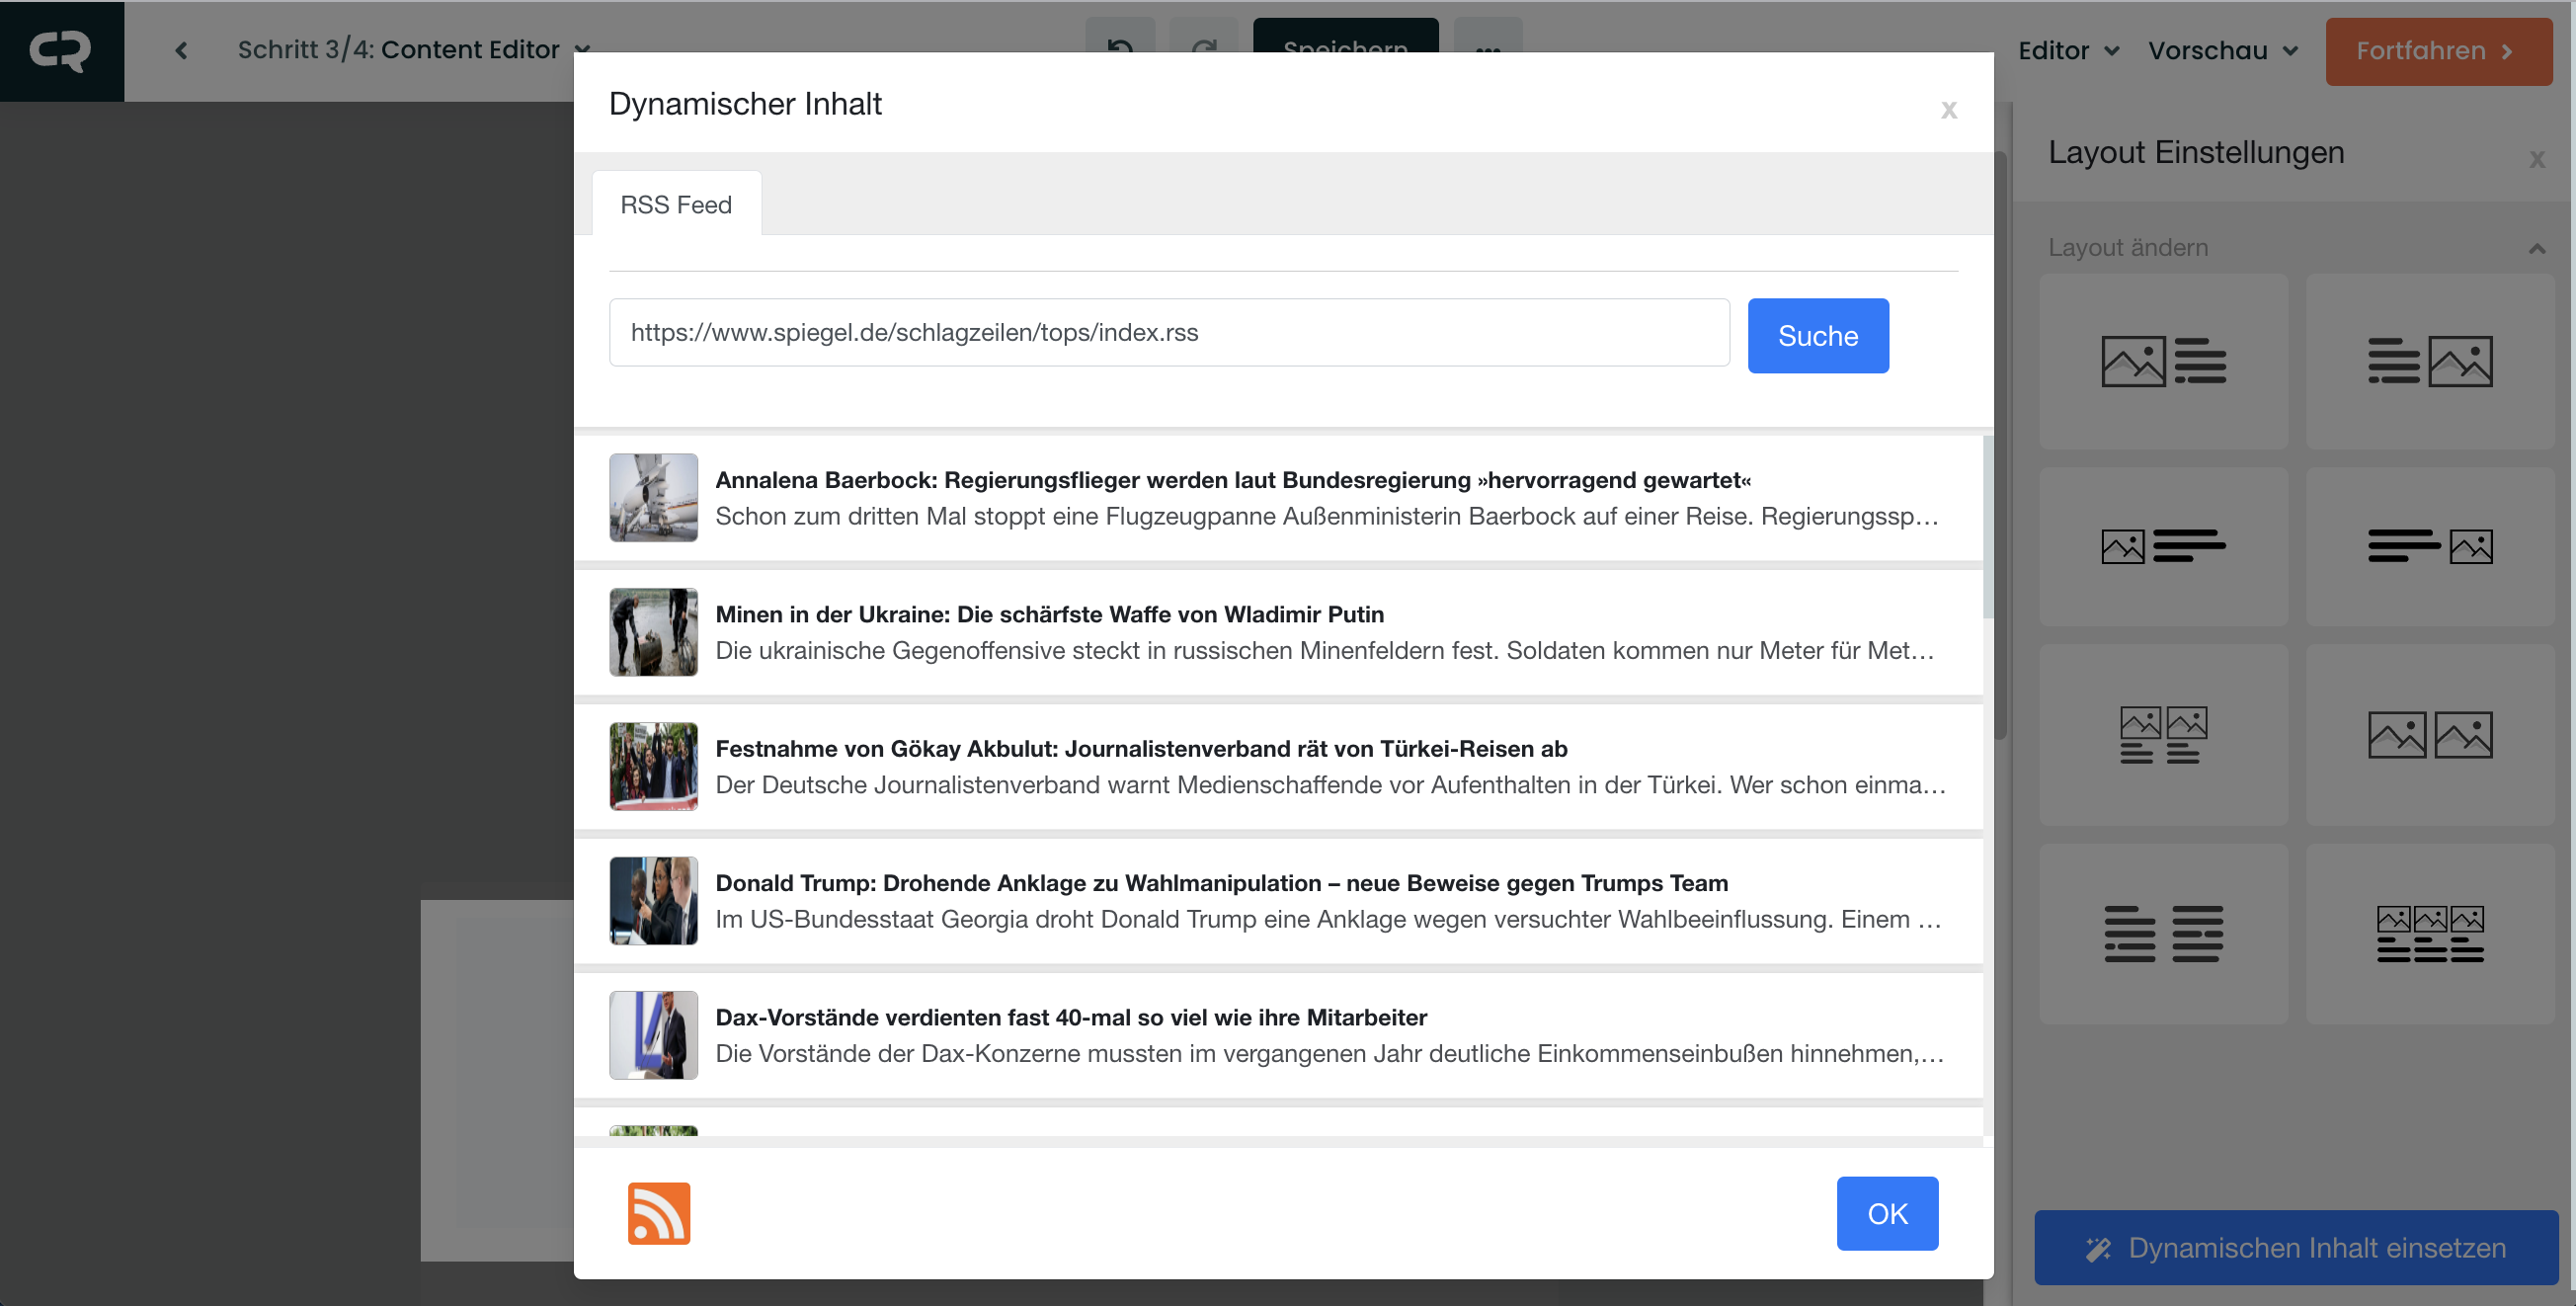Viewport: 2576px width, 1306px height.
Task: Collapse the Layout ändern section
Action: click(x=2536, y=248)
